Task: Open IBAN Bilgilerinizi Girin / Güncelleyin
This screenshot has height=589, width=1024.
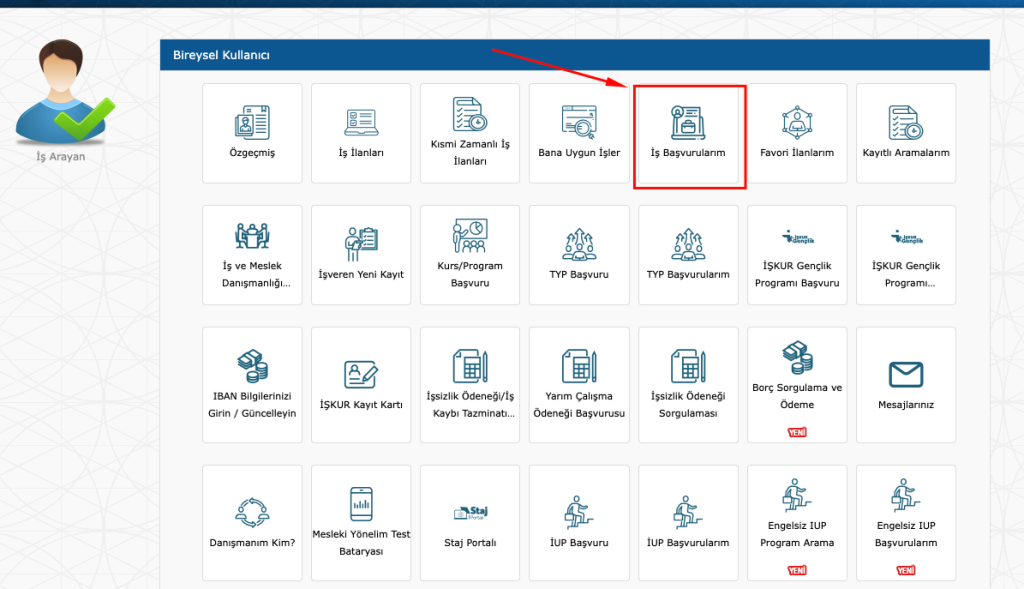Action: coord(252,385)
